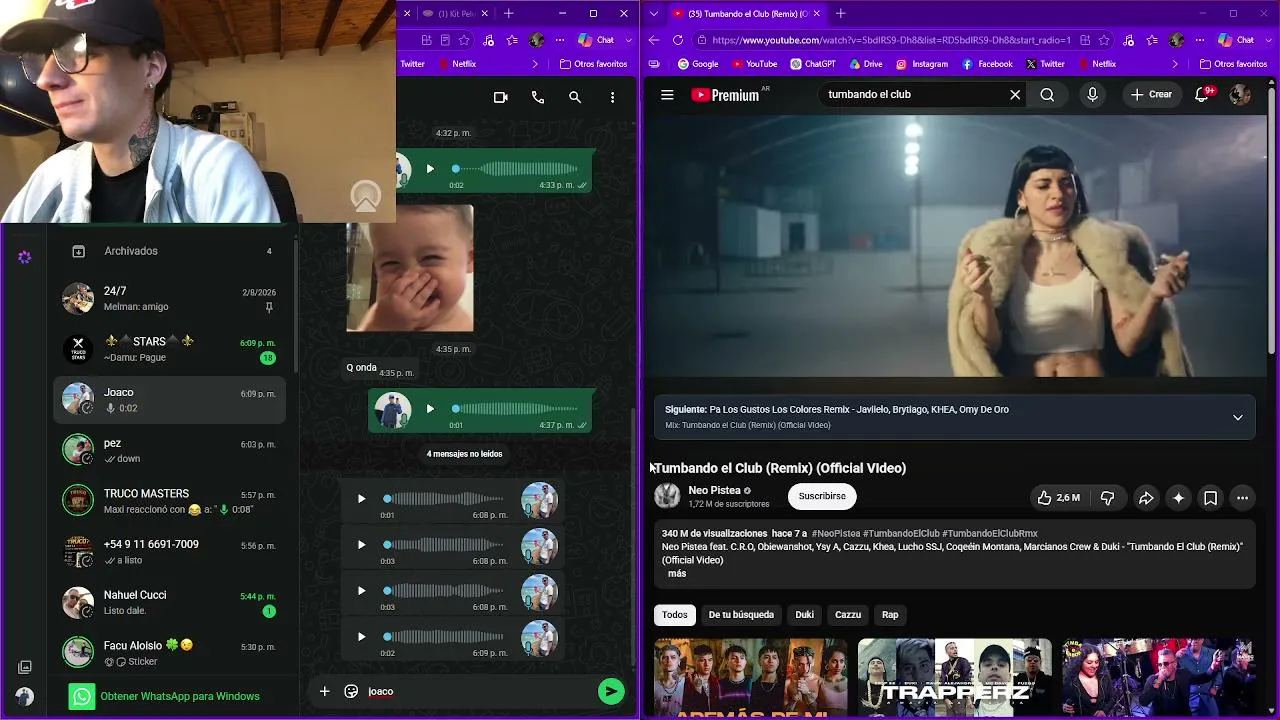Subscribe to Neo Pistea with Suscribirse
The image size is (1280, 720).
tap(822, 496)
